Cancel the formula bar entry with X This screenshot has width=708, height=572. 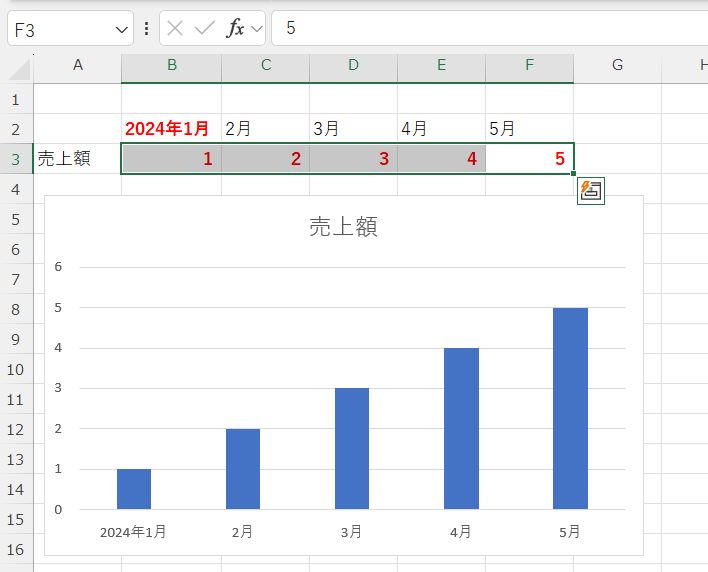[175, 28]
